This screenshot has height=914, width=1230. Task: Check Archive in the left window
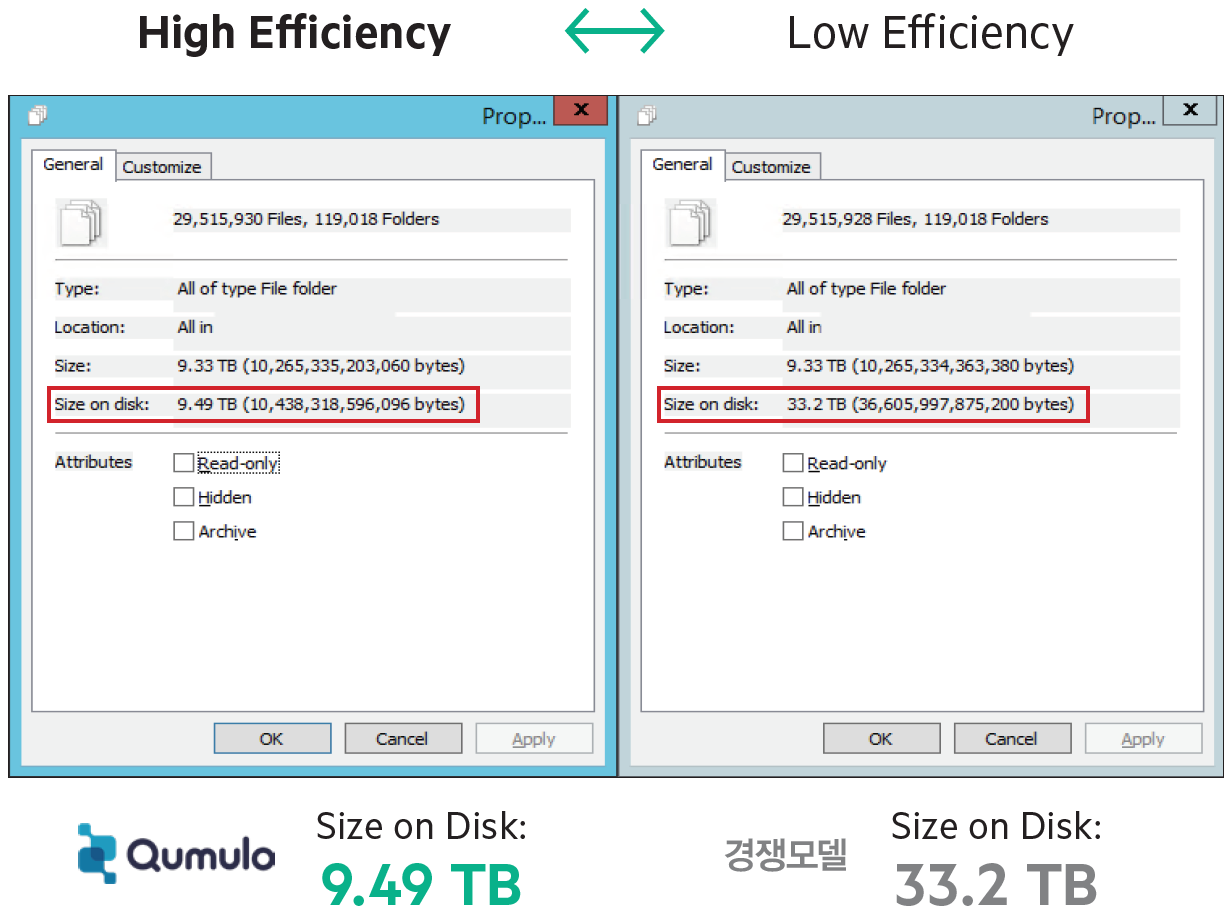[183, 531]
